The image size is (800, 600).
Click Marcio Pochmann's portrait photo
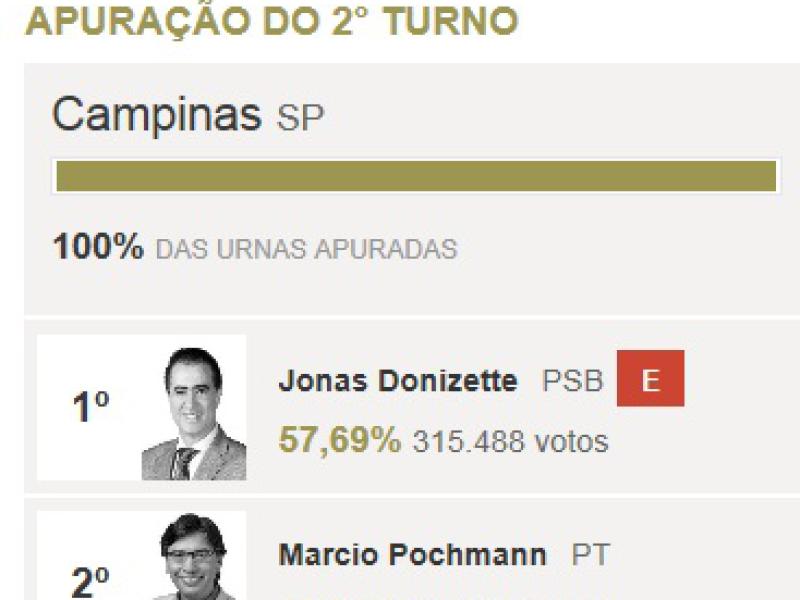[193, 558]
